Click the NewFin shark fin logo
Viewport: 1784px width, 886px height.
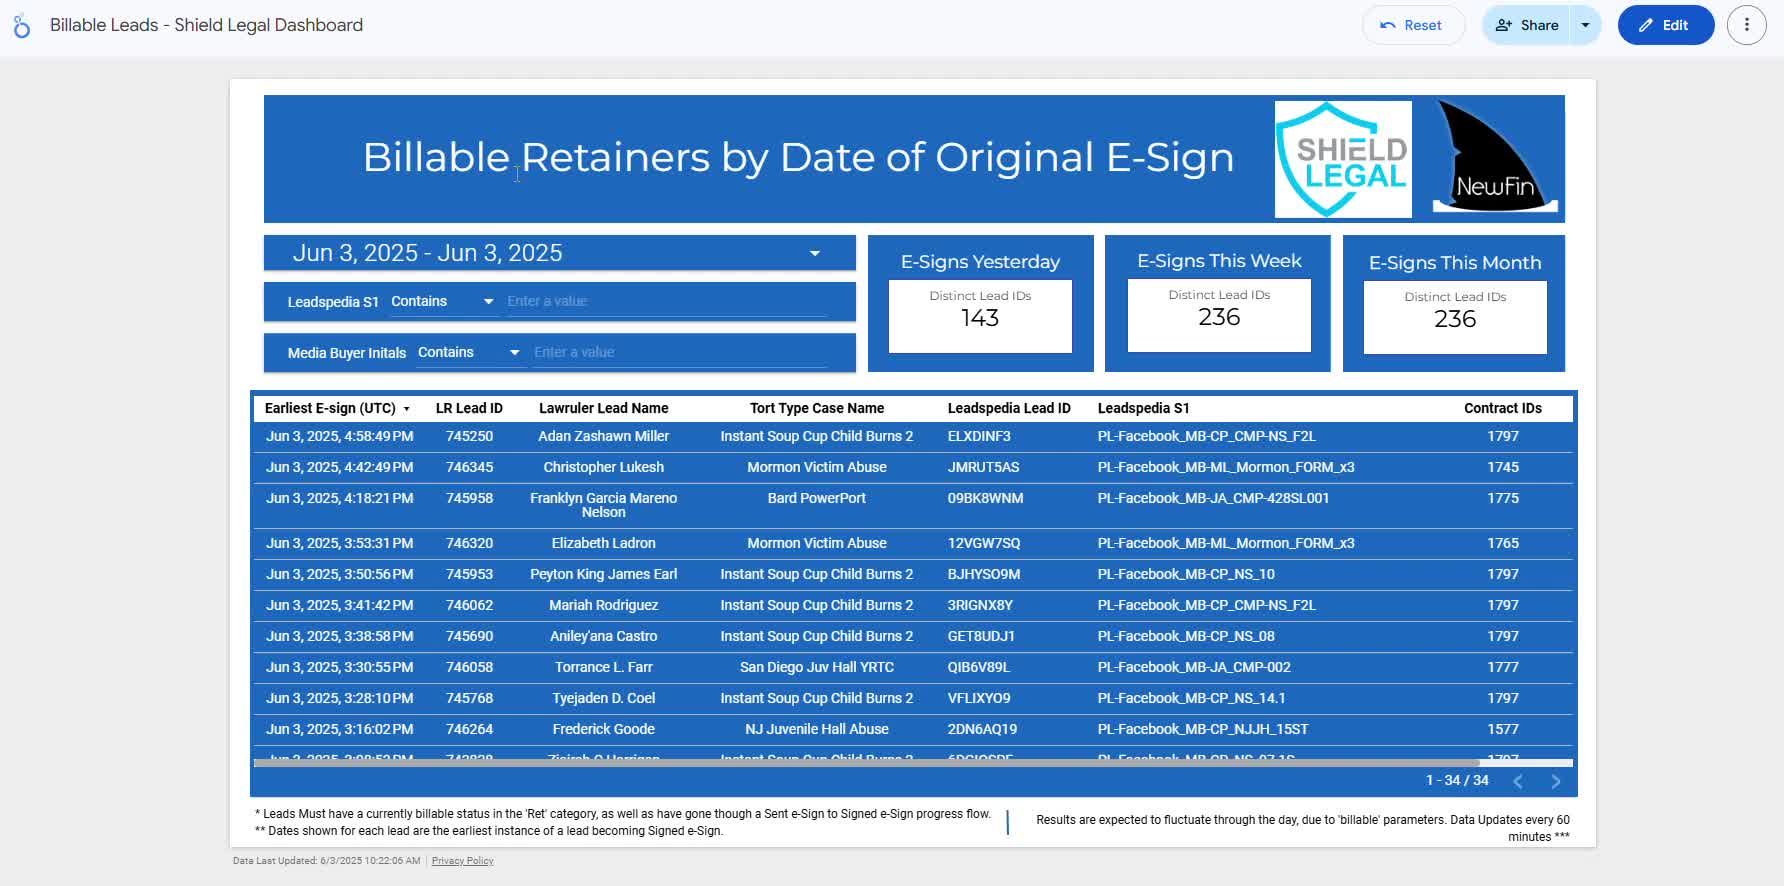point(1494,159)
